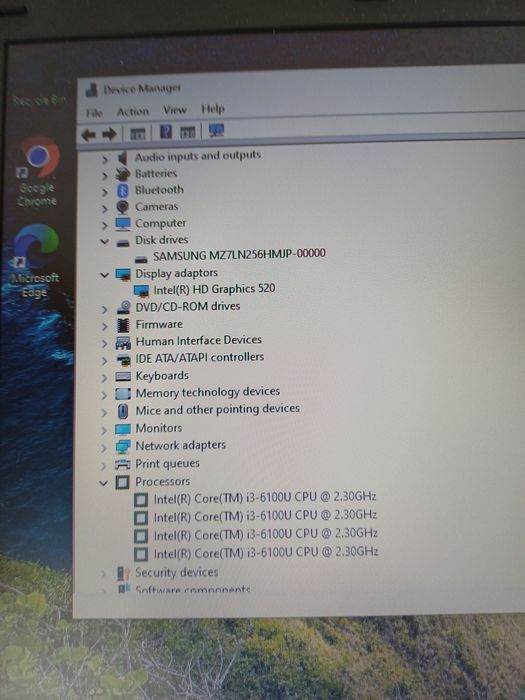525x700 pixels.
Task: Click the IDE ATA/ATAPI controllers icon
Action: [x=123, y=360]
